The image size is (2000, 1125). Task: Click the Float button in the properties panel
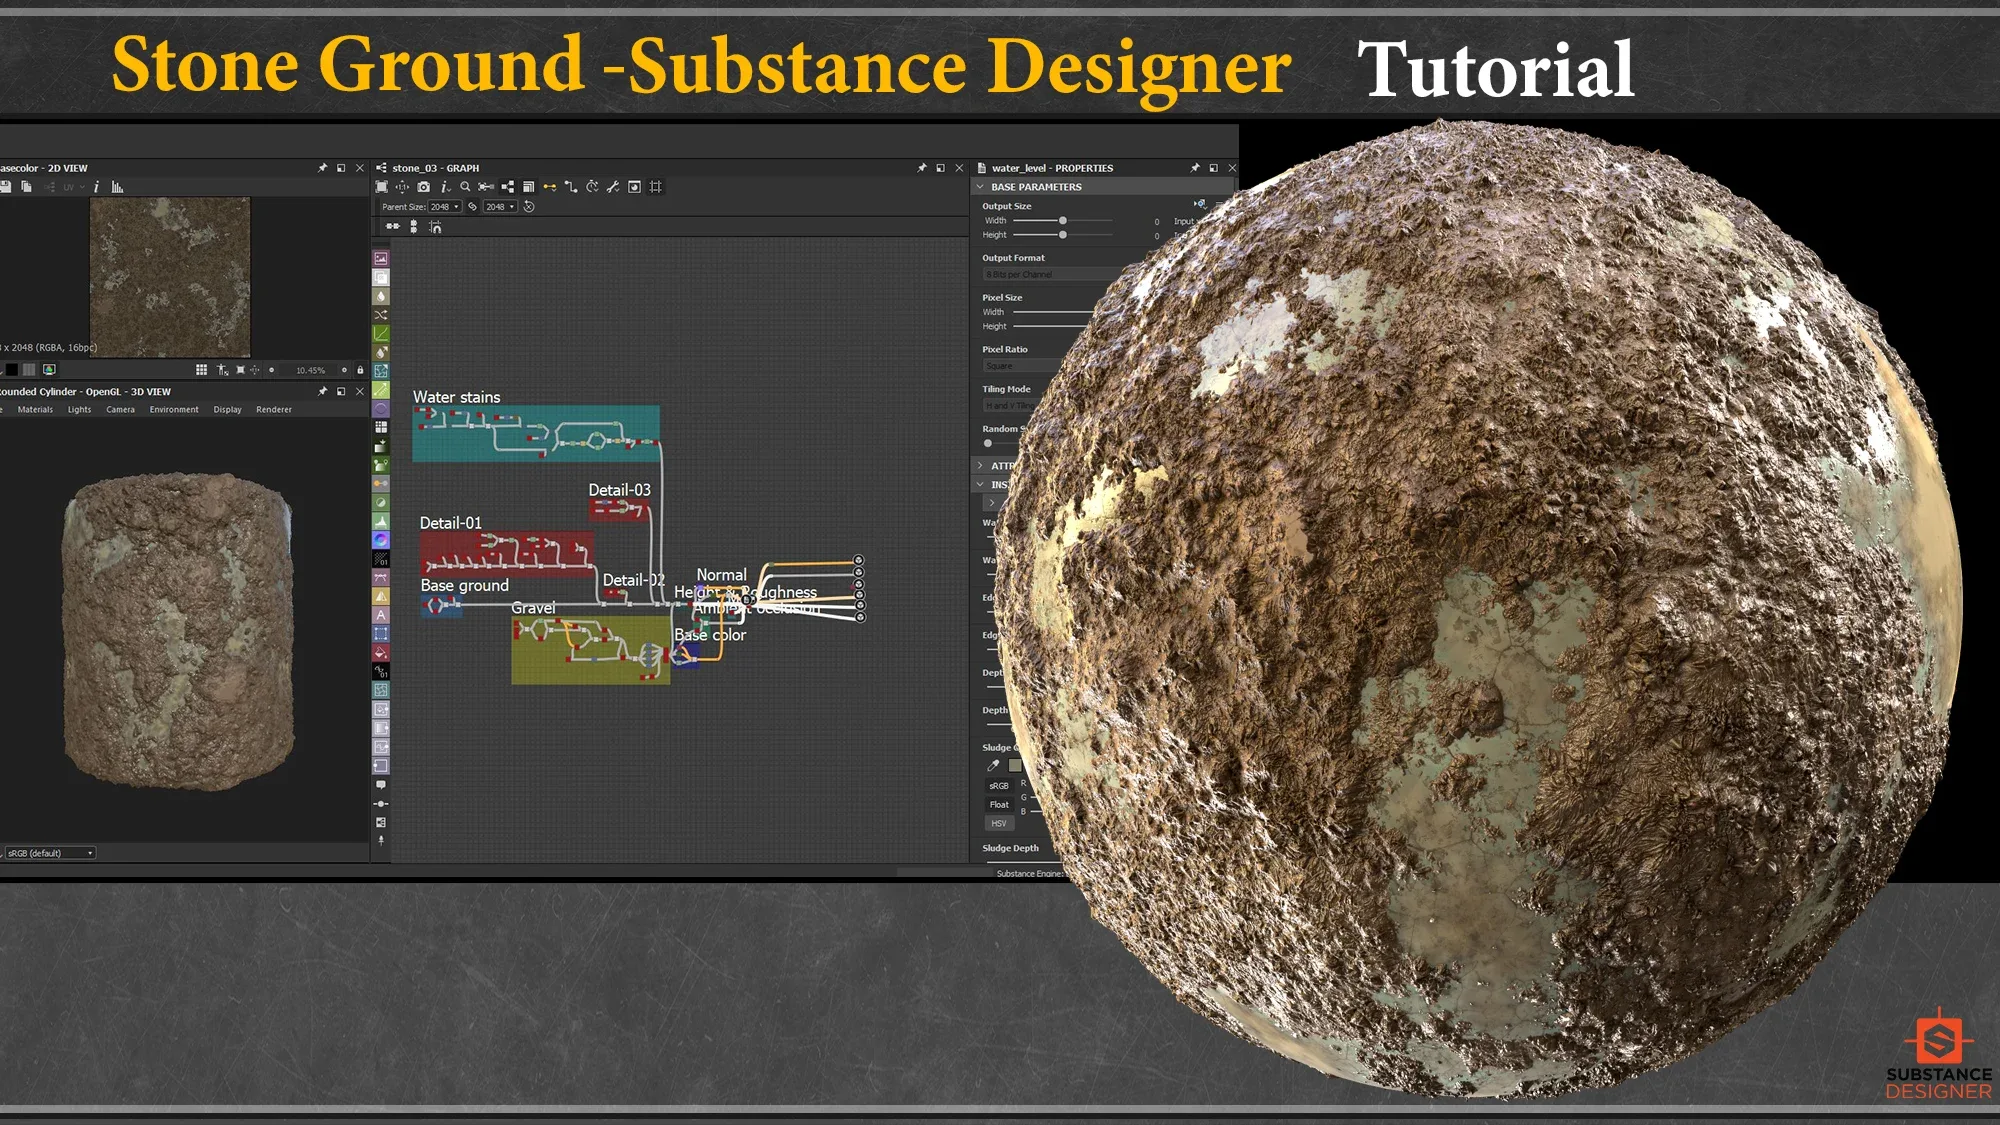999,804
